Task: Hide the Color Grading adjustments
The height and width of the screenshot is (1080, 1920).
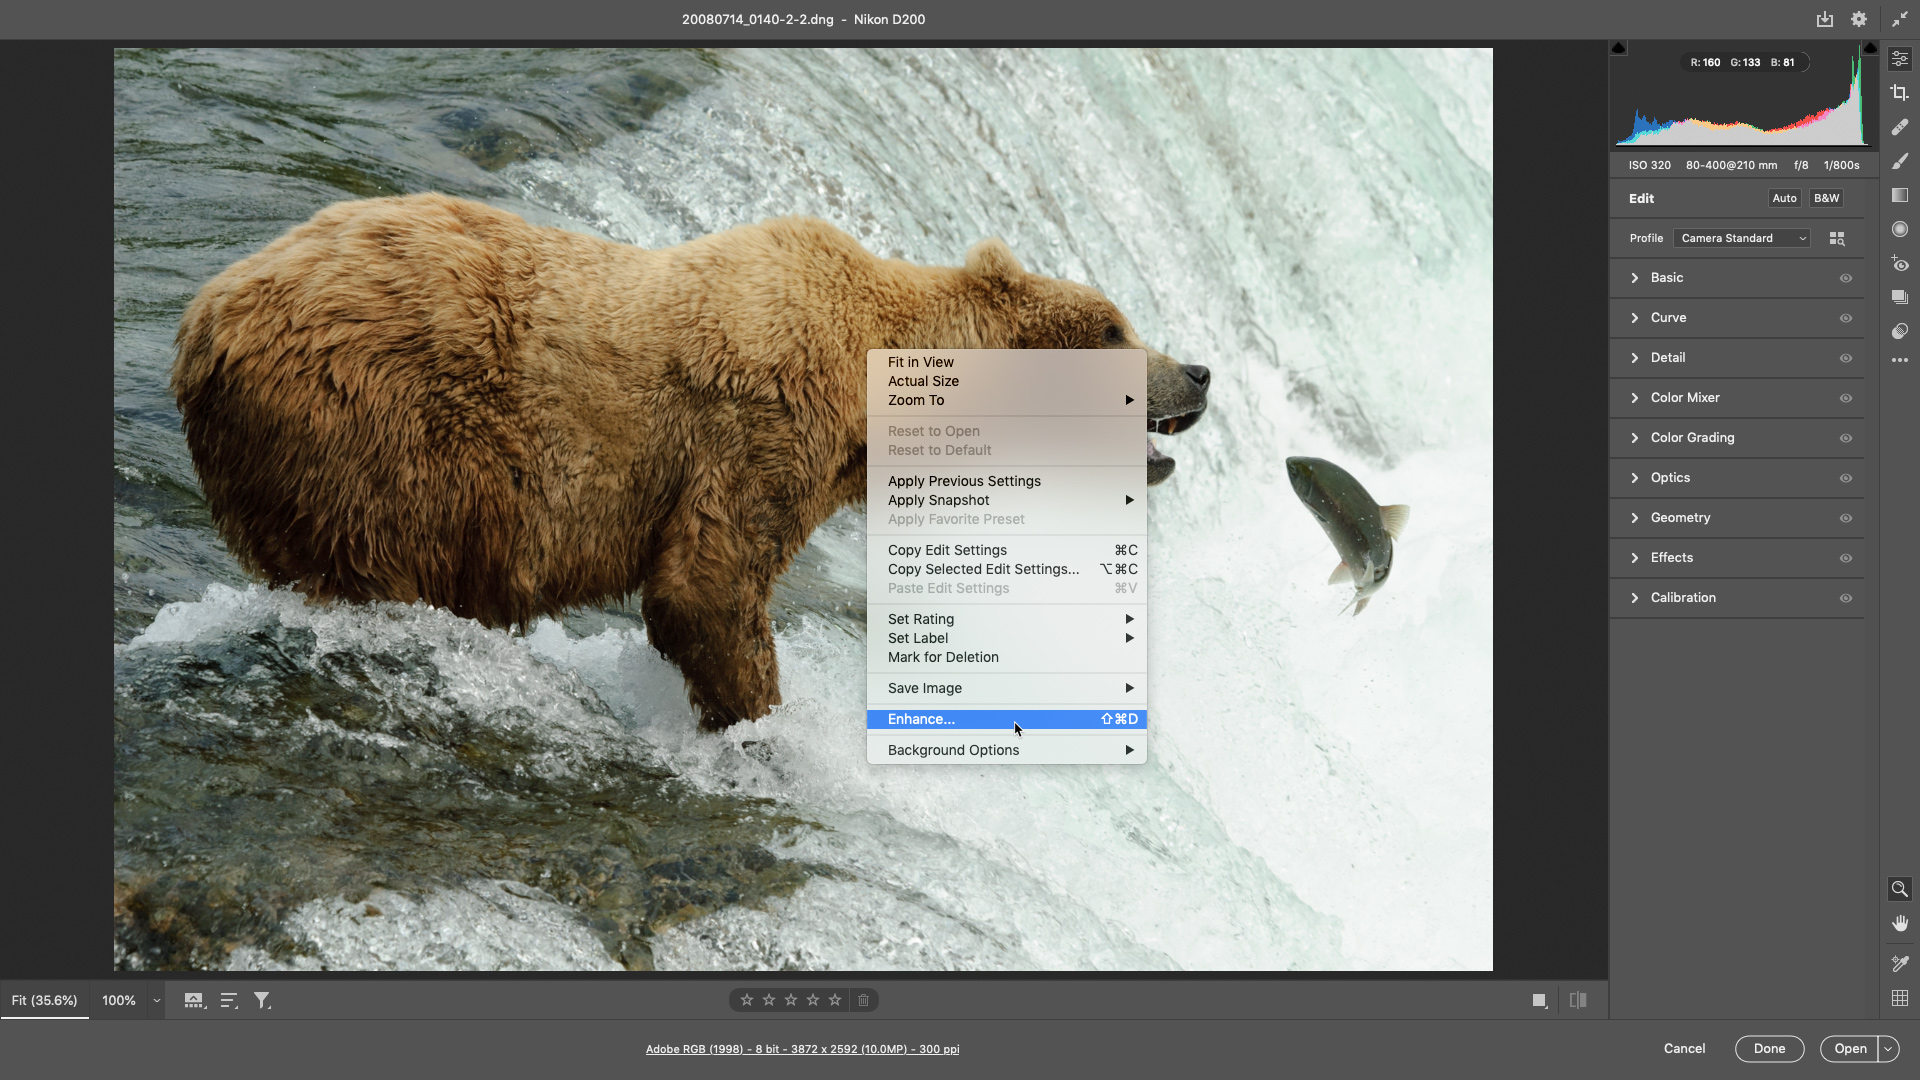Action: [x=1845, y=438]
